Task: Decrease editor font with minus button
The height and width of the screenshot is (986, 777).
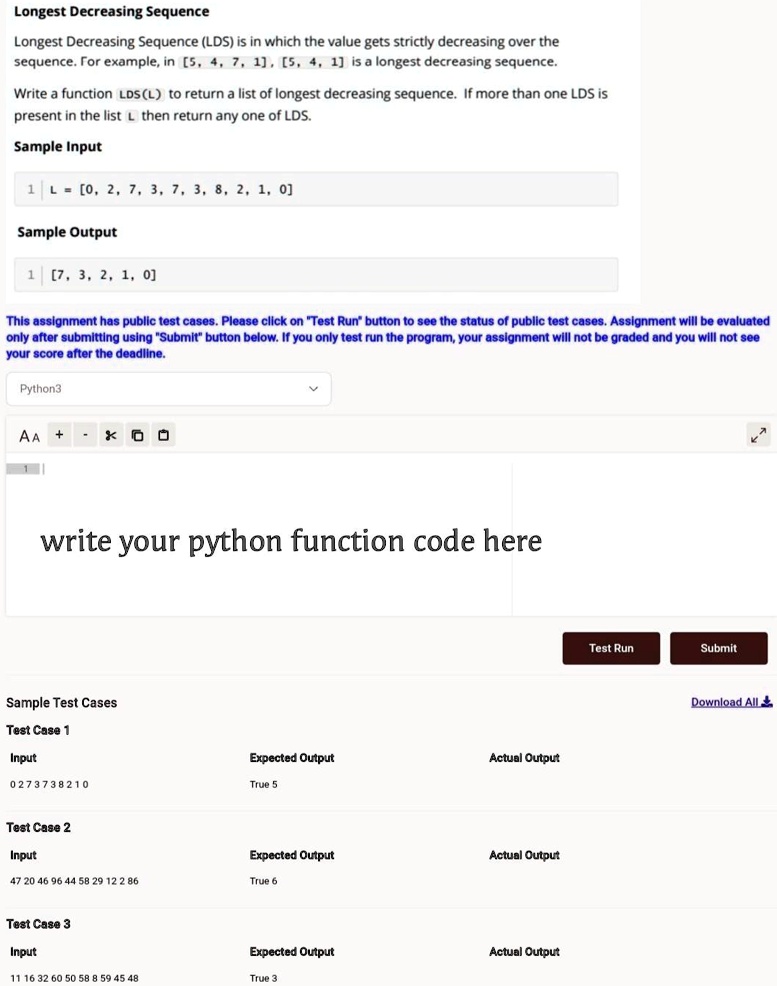Action: (x=85, y=435)
